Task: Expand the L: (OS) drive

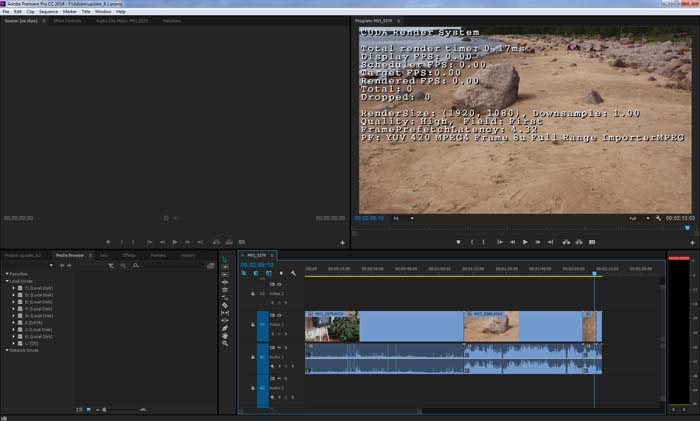Action: (x=13, y=343)
